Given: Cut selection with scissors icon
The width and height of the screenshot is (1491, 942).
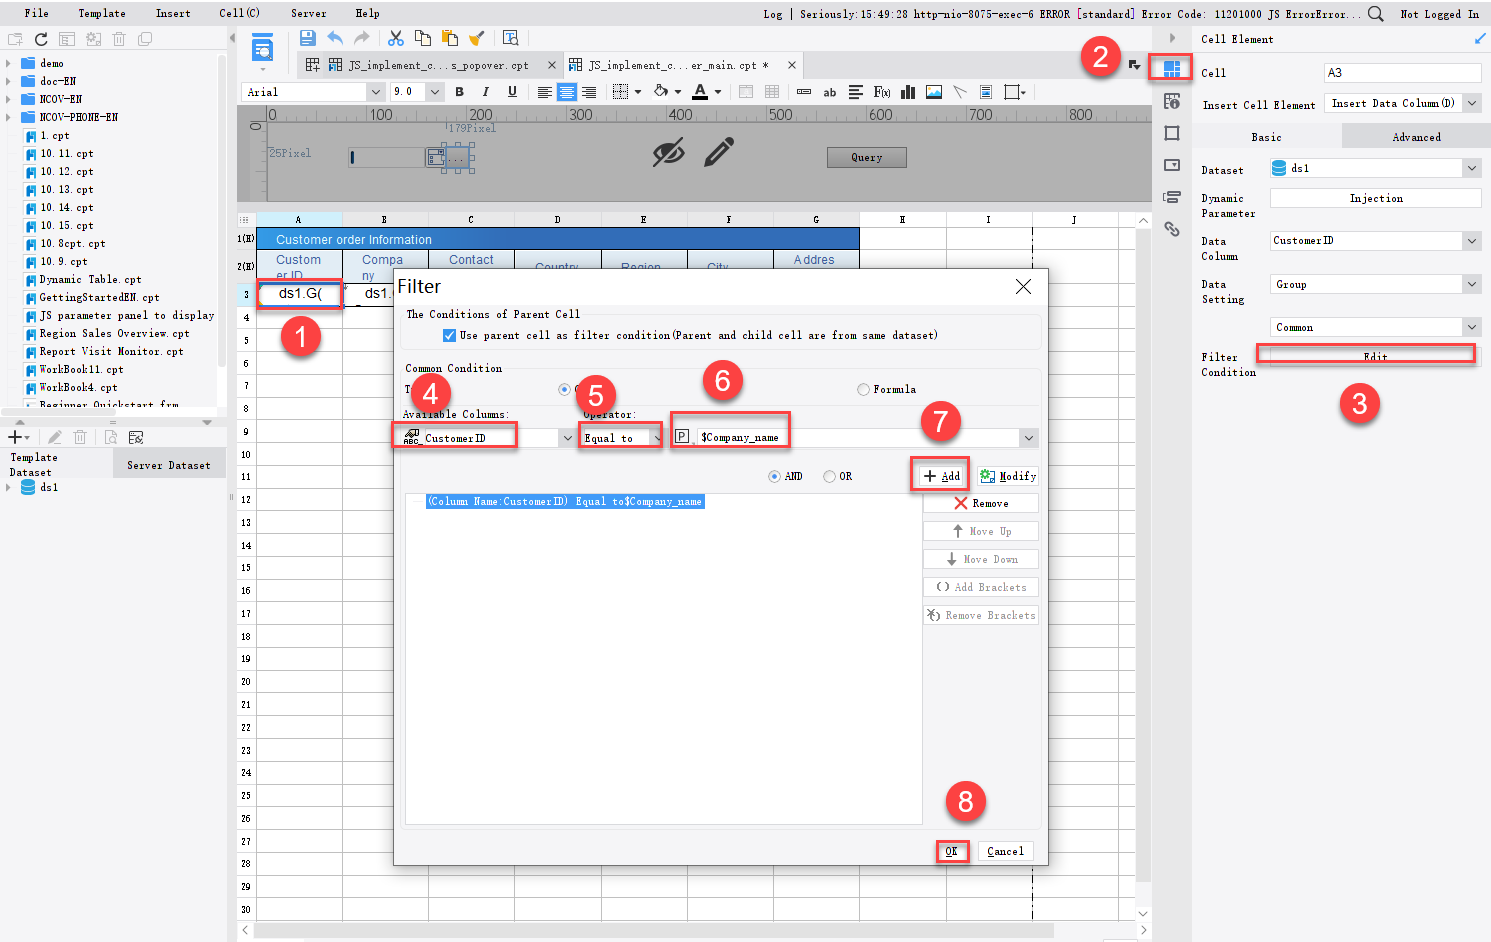Looking at the screenshot, I should [x=396, y=38].
